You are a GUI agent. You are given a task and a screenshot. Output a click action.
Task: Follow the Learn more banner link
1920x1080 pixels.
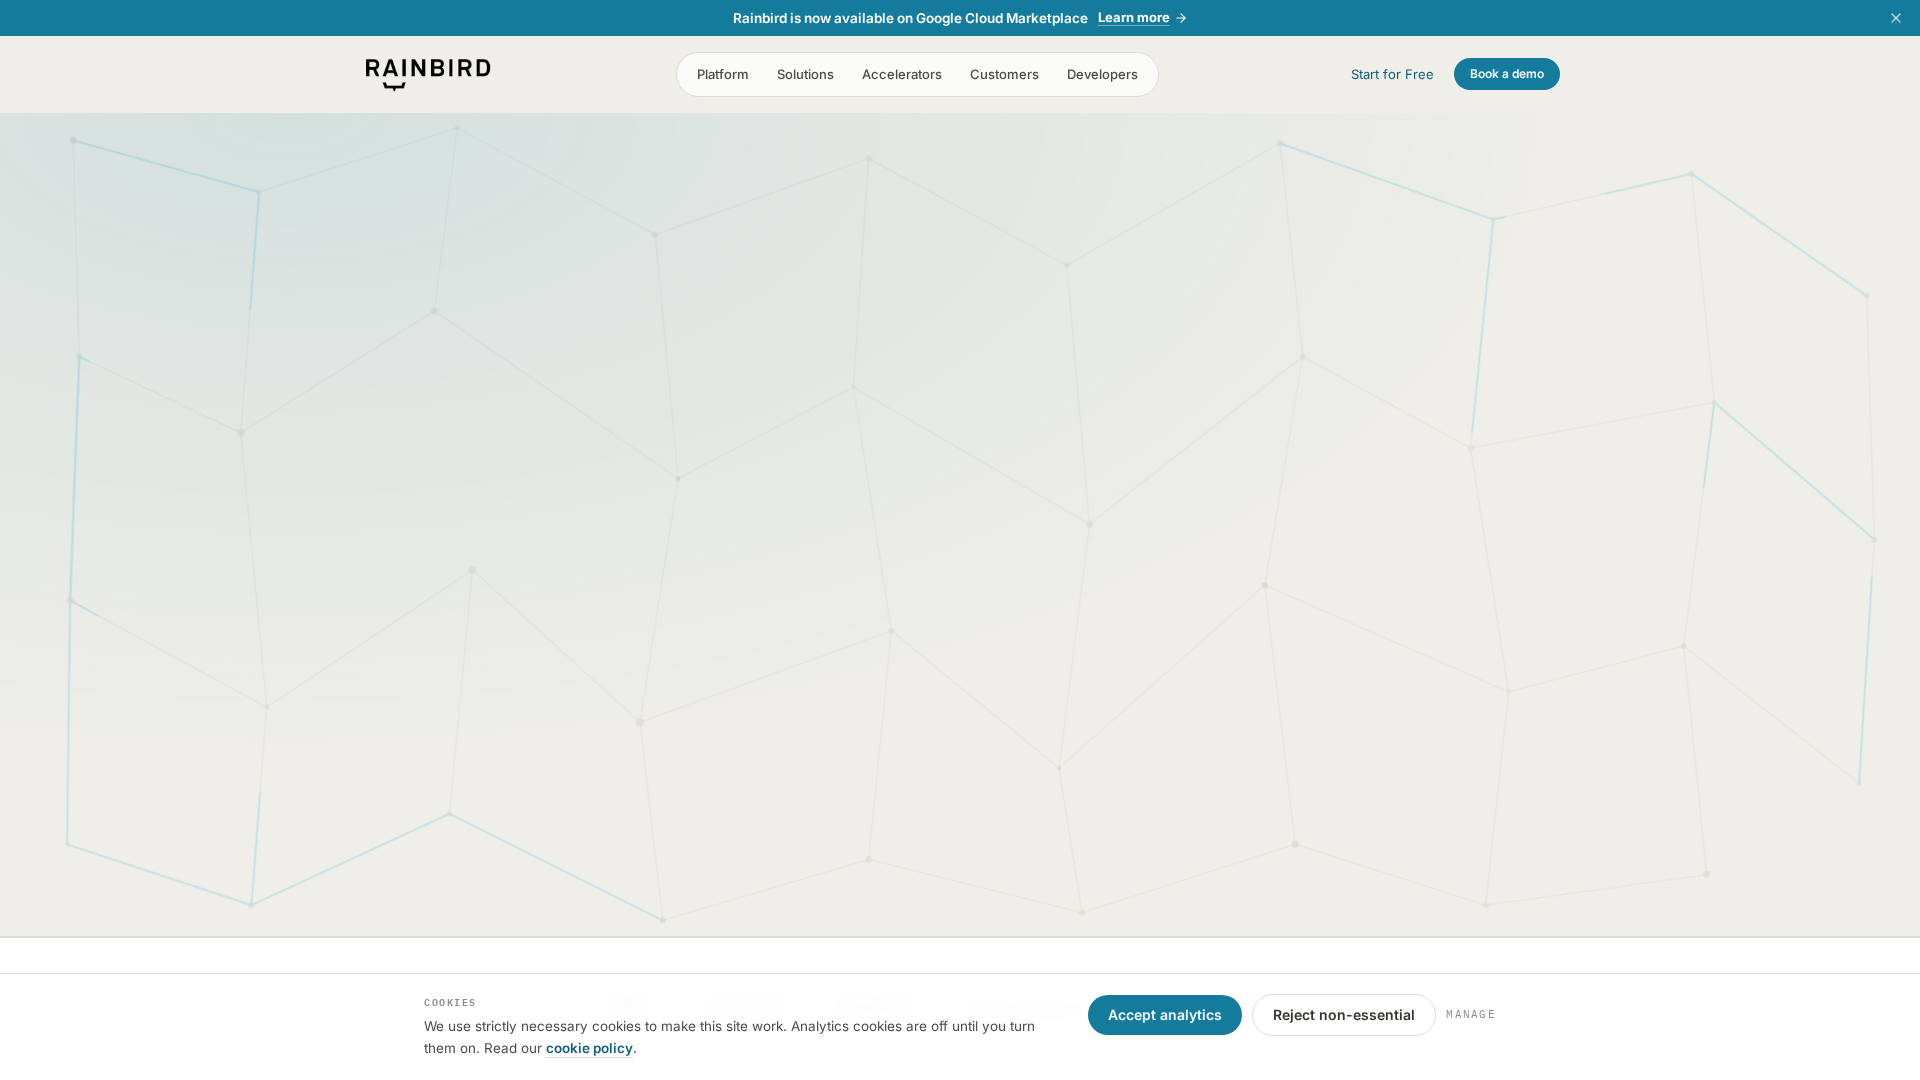pyautogui.click(x=1141, y=18)
